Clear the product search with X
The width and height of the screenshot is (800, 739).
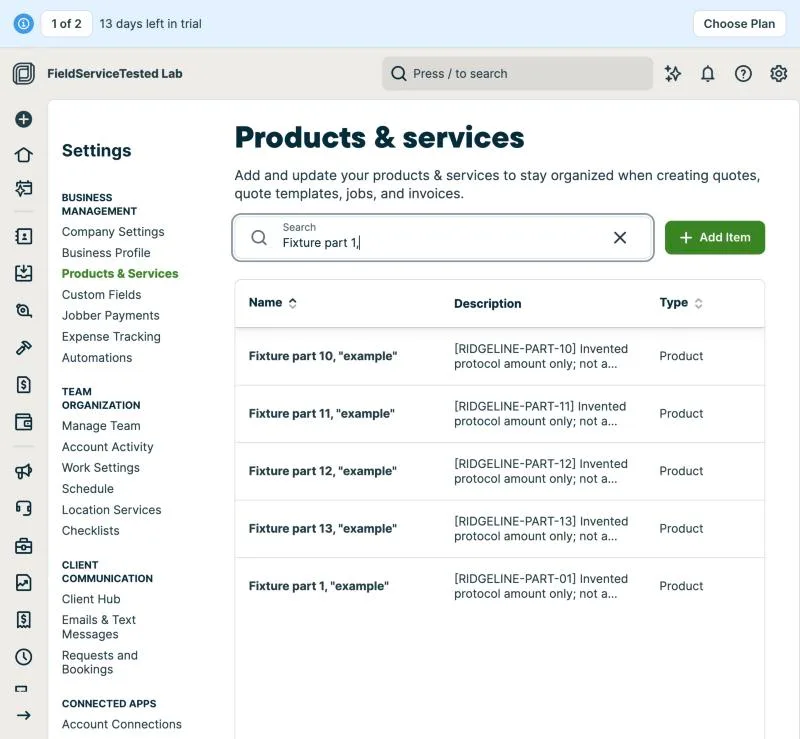620,237
